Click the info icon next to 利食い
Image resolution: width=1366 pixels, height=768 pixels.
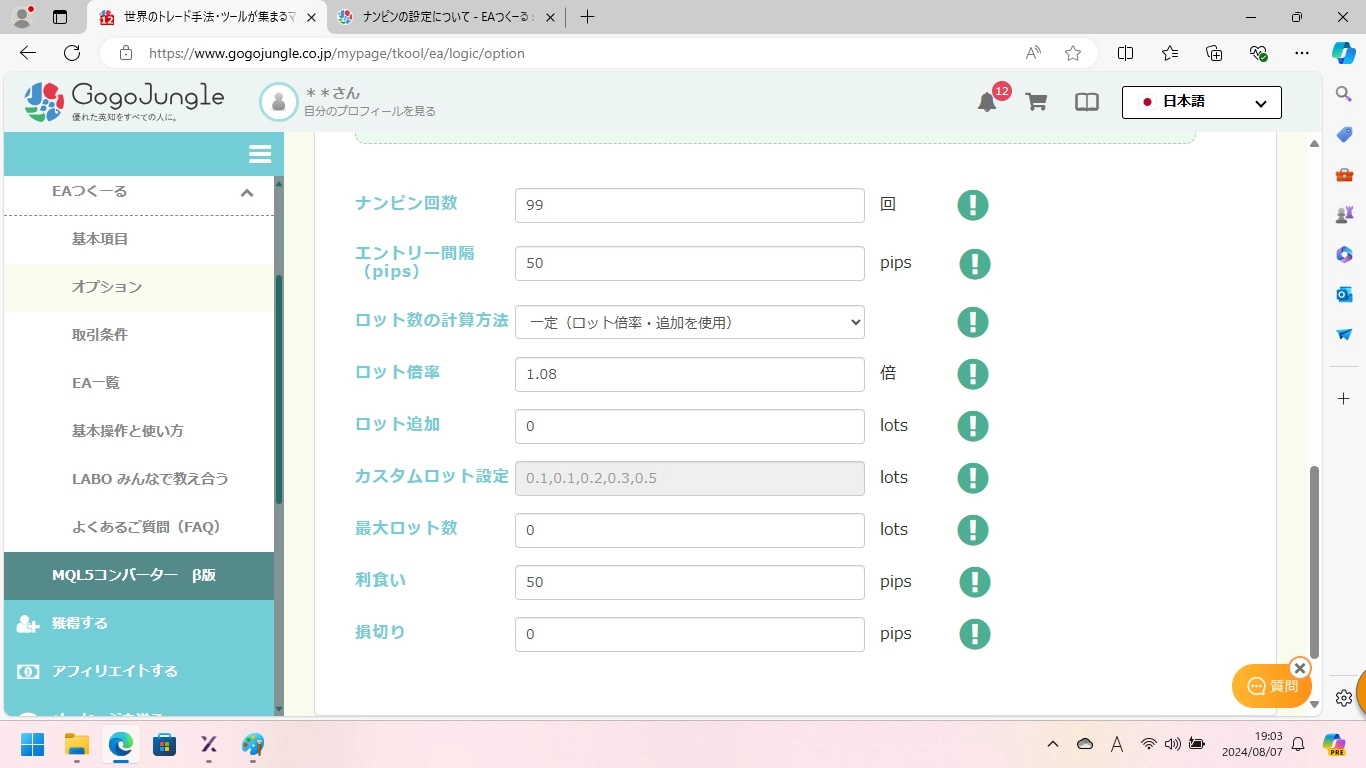pos(974,581)
